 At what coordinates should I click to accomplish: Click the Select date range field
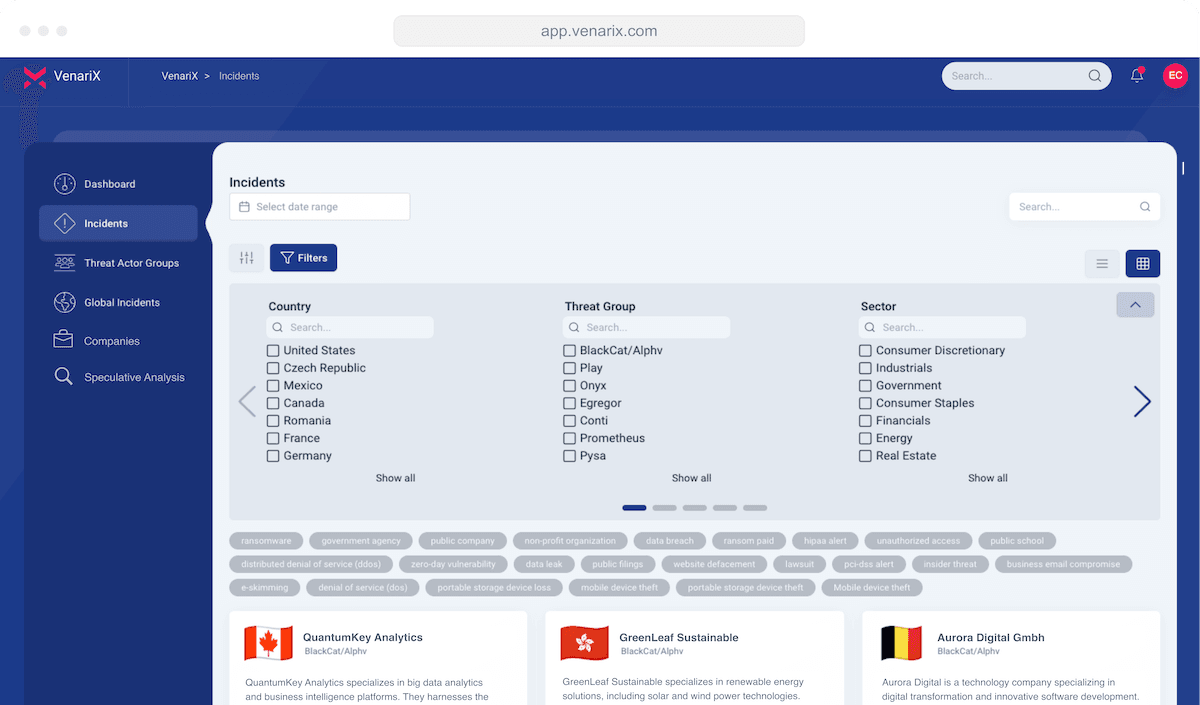click(x=320, y=207)
